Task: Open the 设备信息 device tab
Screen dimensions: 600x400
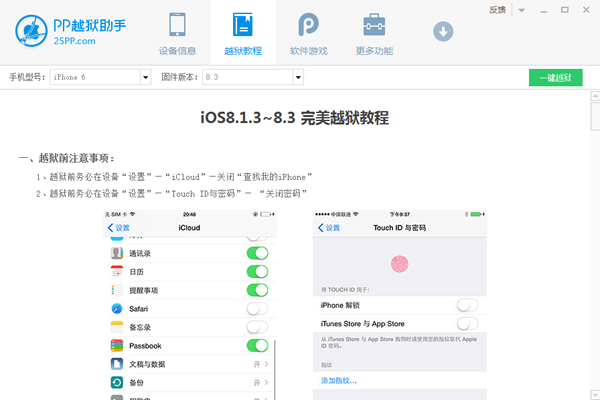Action: [178, 34]
